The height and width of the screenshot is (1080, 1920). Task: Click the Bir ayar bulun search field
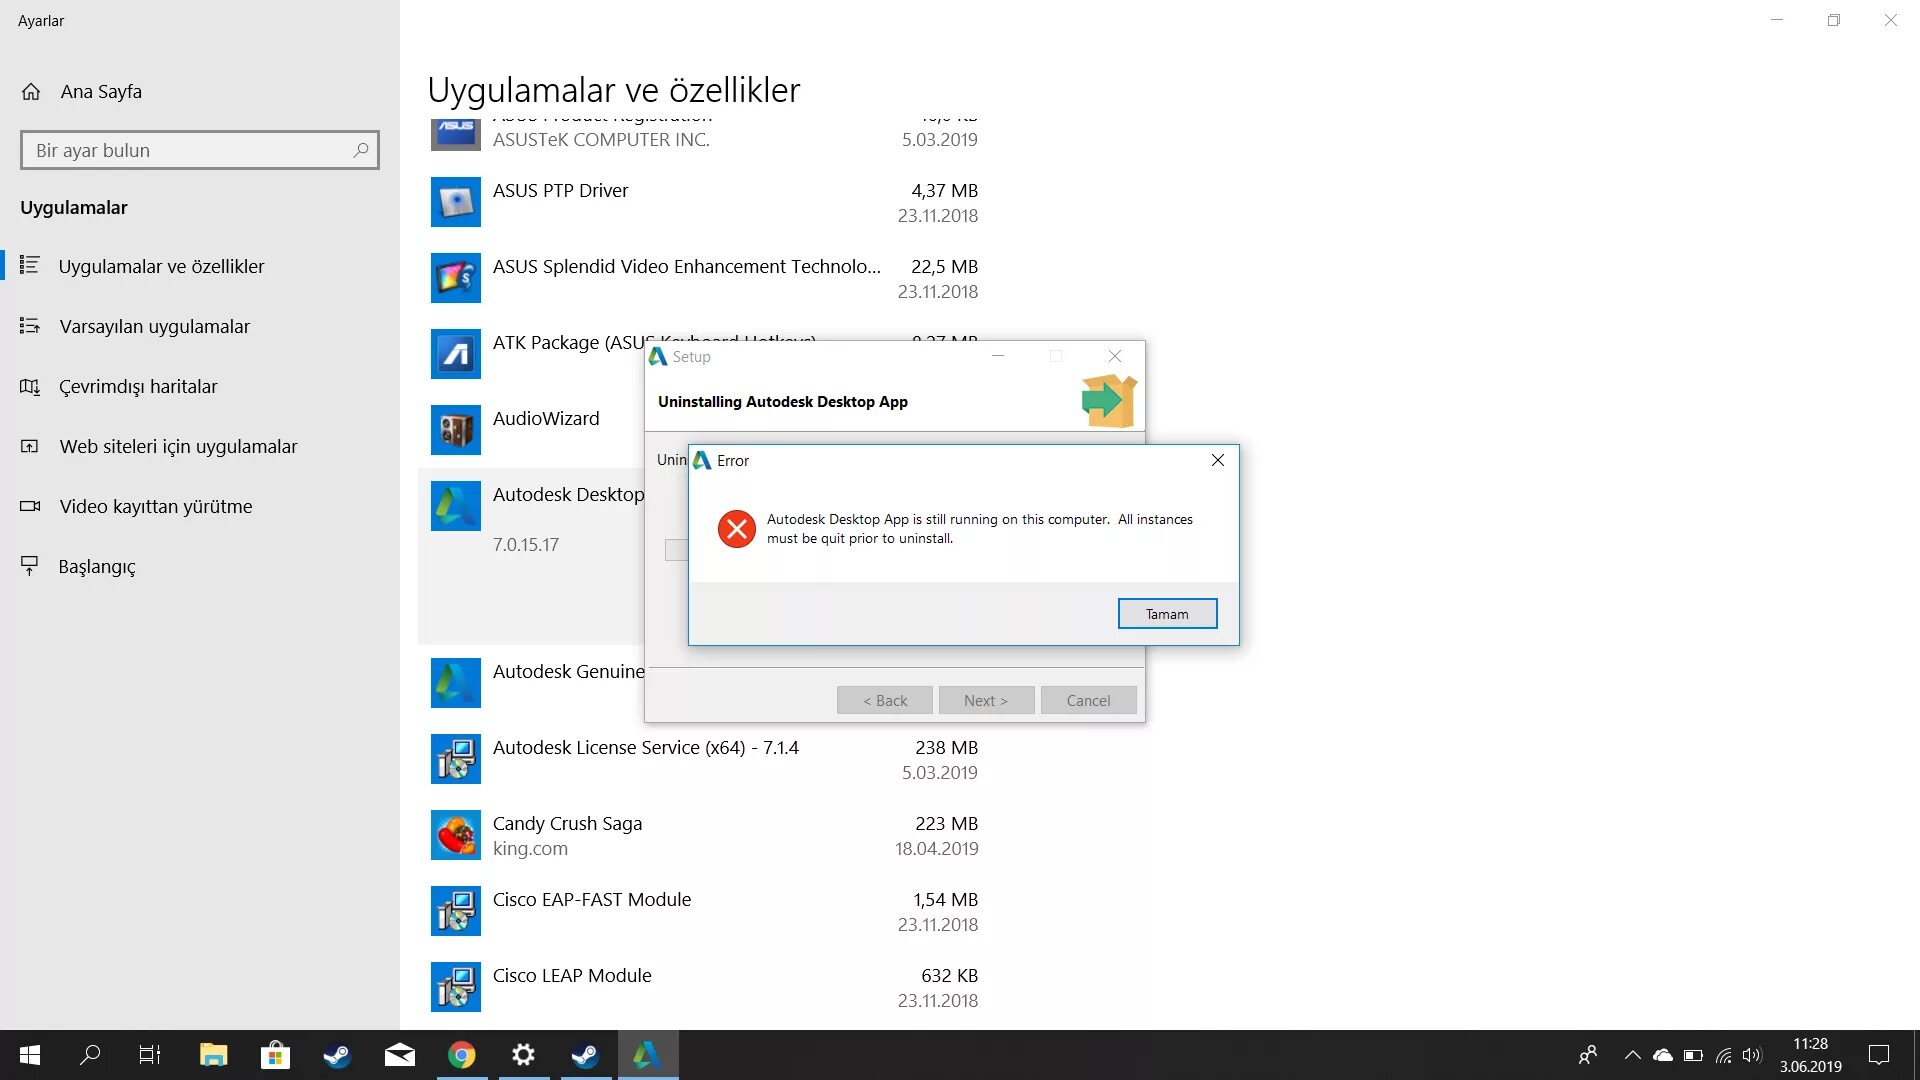pos(190,150)
